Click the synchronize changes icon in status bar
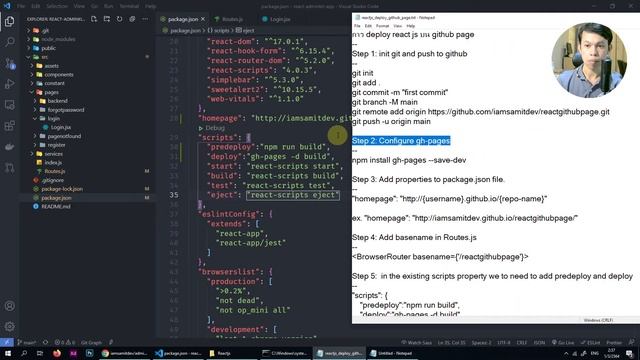640x360 pixels. [45, 342]
